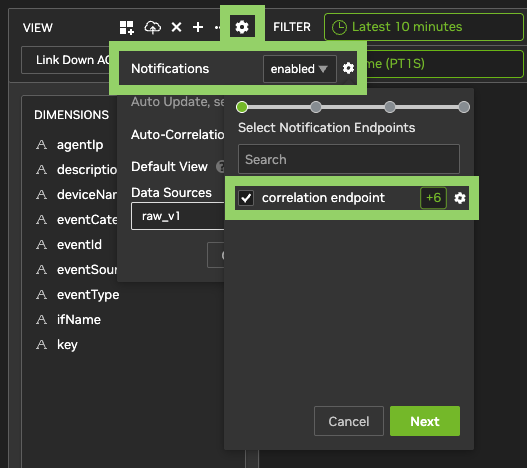Select the deviceName dimension

point(87,195)
